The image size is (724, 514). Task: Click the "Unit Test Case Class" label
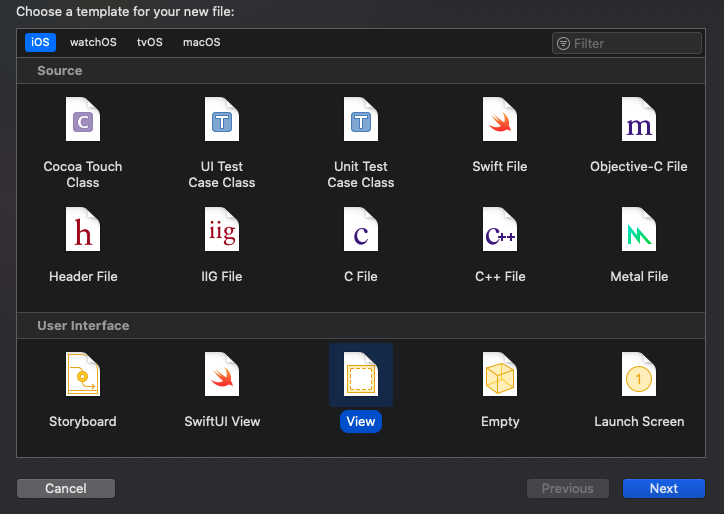[361, 175]
